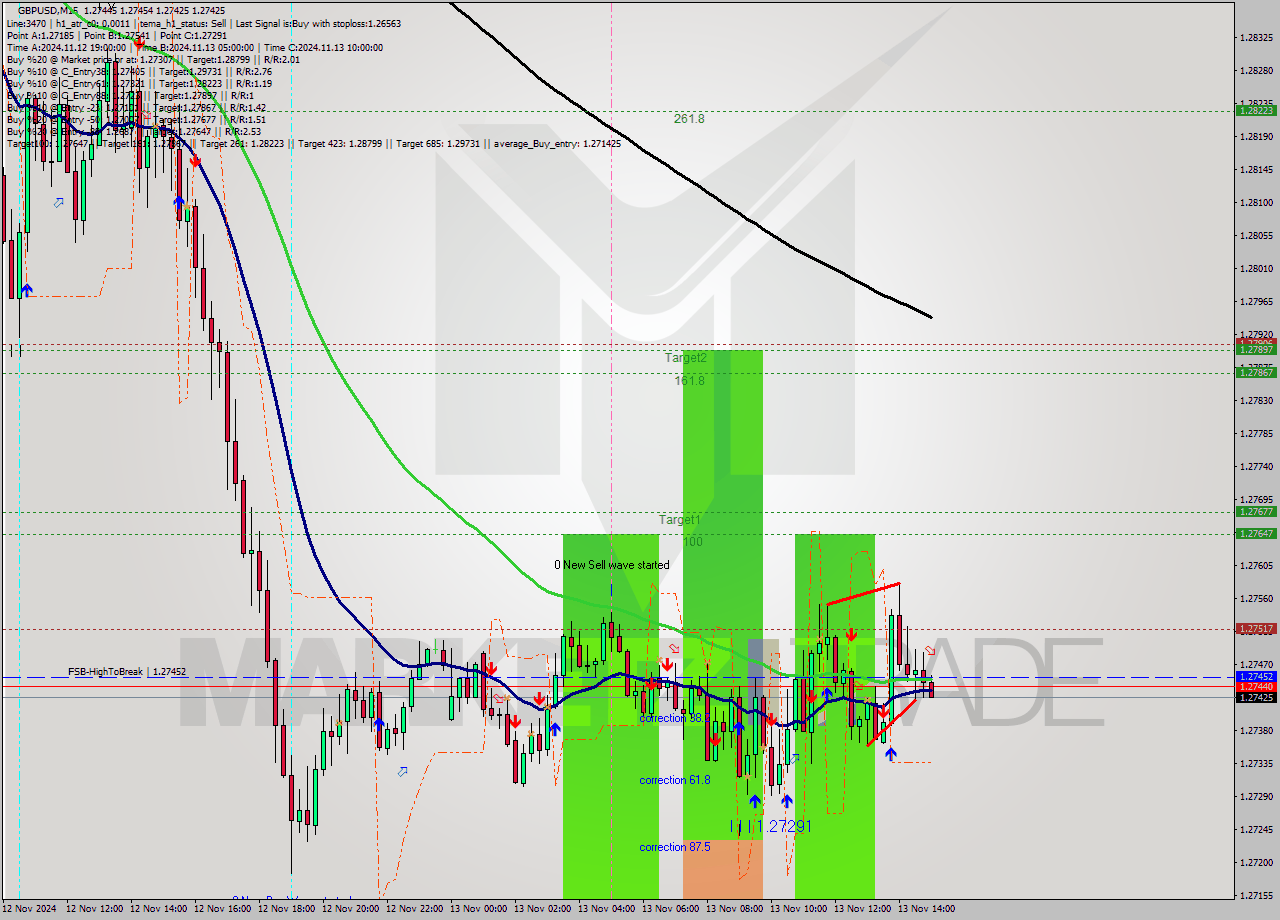Image resolution: width=1280 pixels, height=920 pixels.
Task: Click the Target1 label
Action: (679, 520)
